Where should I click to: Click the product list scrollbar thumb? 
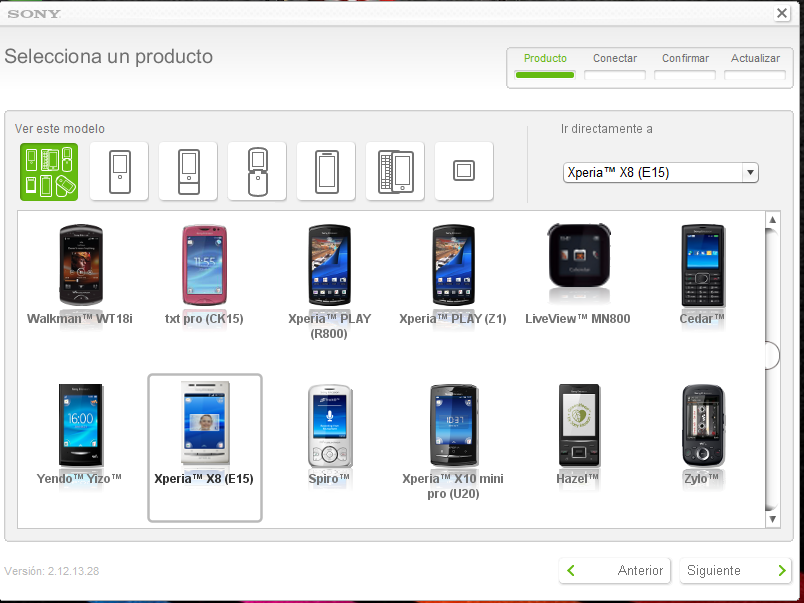tap(772, 355)
